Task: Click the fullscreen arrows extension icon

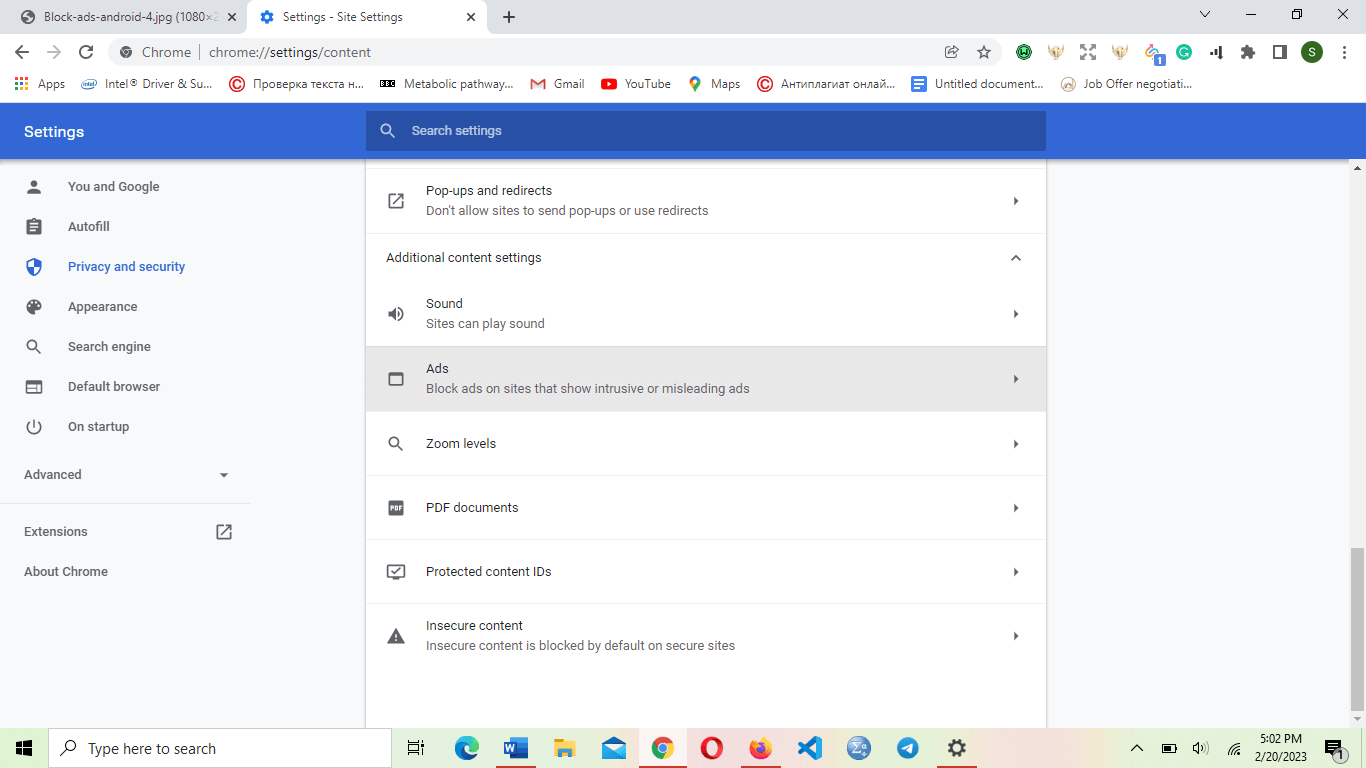Action: pyautogui.click(x=1088, y=52)
